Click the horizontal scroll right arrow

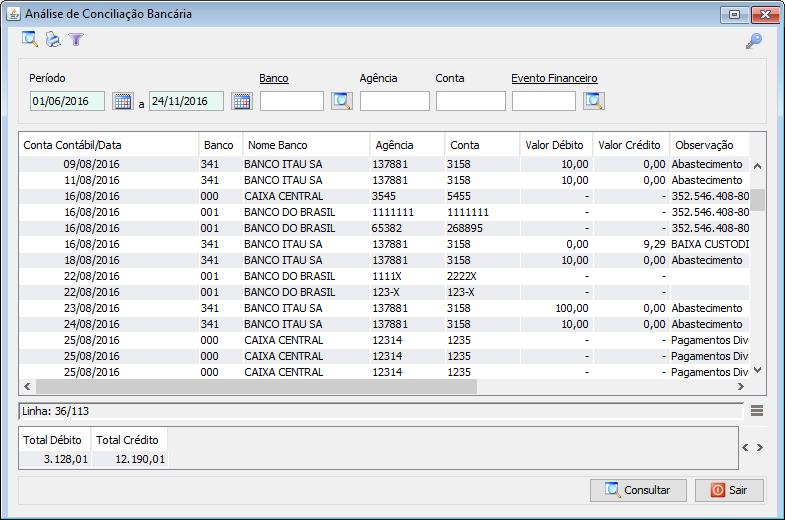pyautogui.click(x=740, y=386)
